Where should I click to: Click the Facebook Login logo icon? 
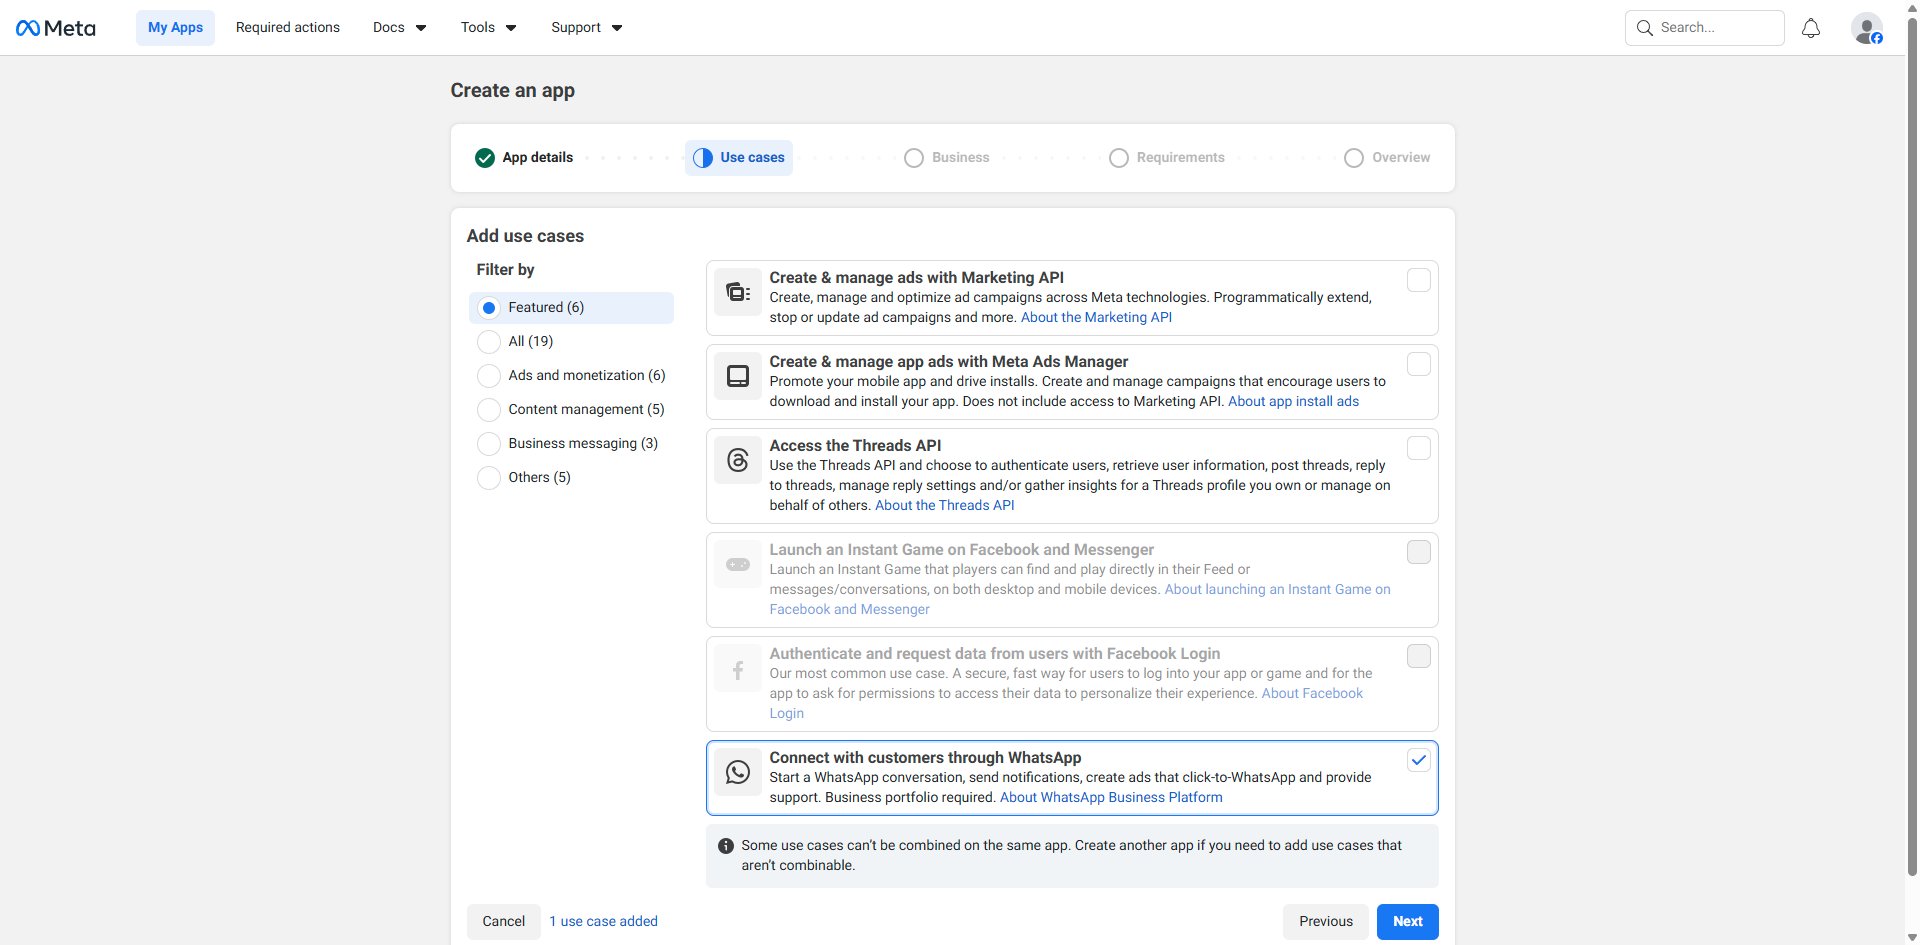pos(738,669)
